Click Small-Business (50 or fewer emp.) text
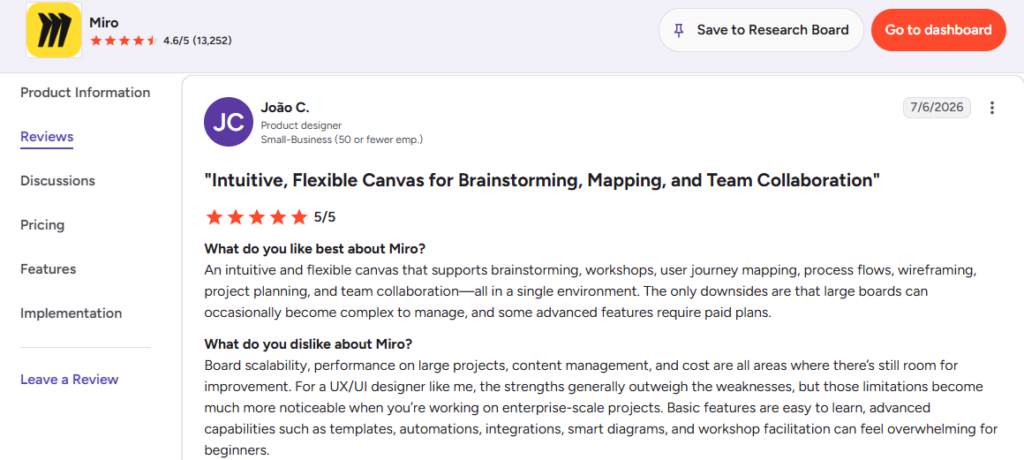 (342, 139)
